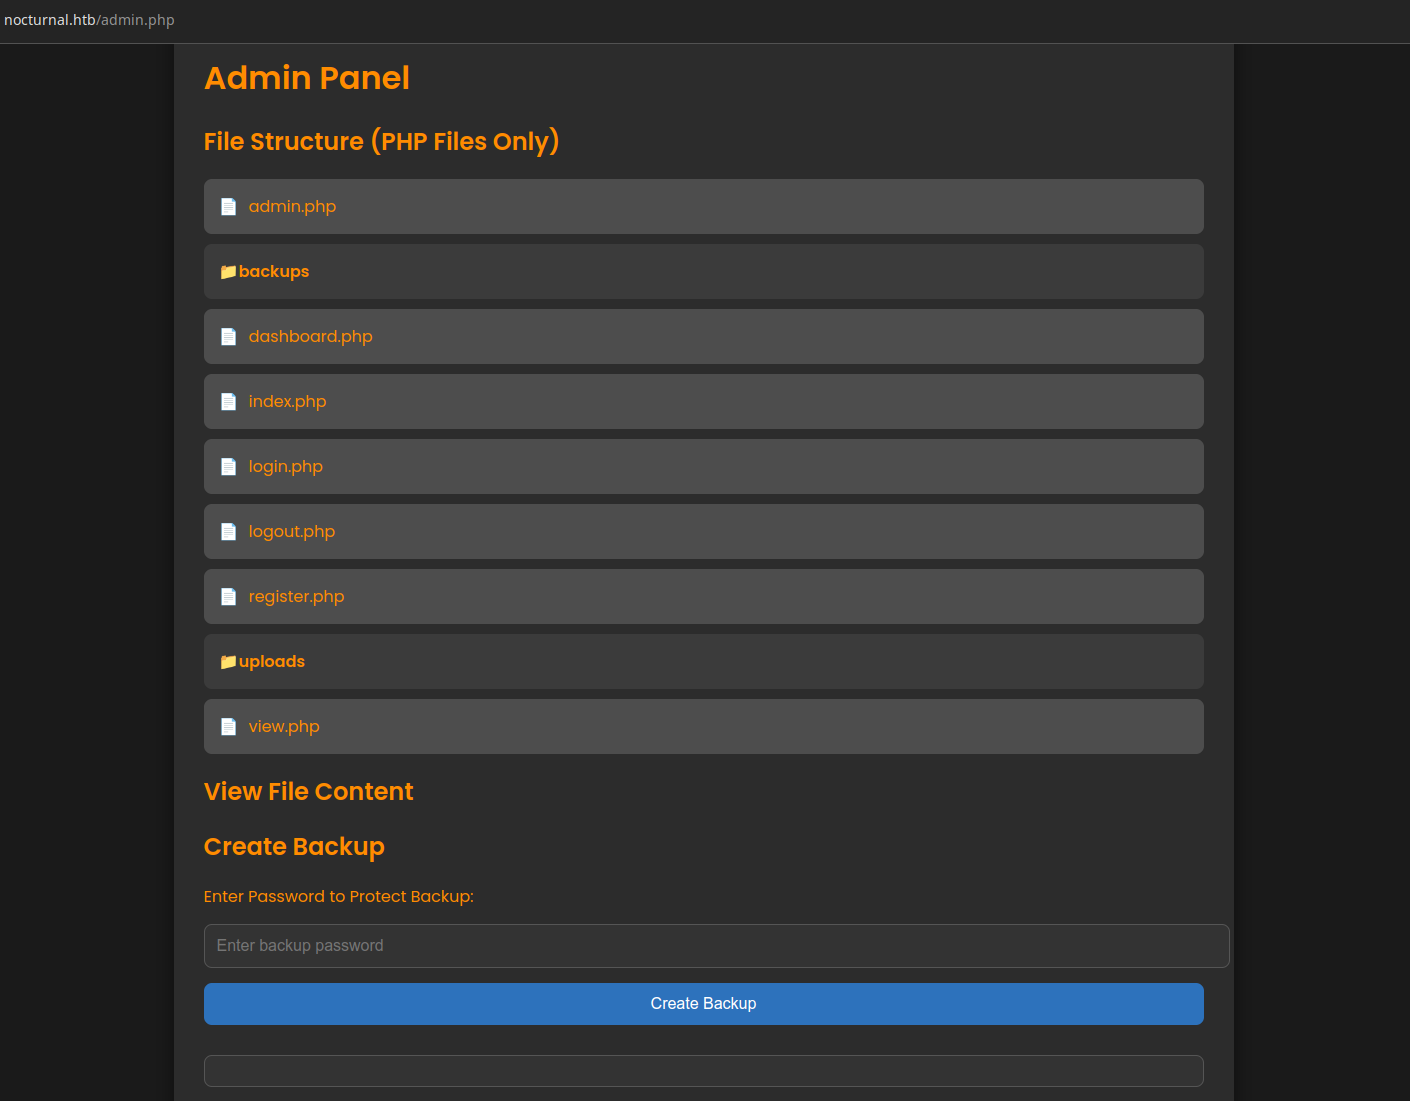
Task: Expand the backups folder entry
Action: pyautogui.click(x=703, y=272)
